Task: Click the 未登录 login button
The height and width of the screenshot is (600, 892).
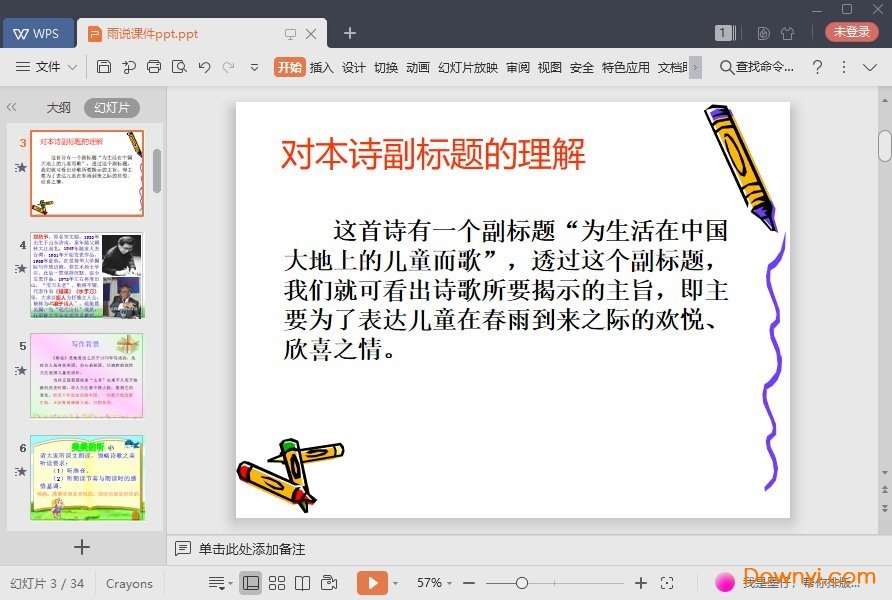Action: [851, 32]
